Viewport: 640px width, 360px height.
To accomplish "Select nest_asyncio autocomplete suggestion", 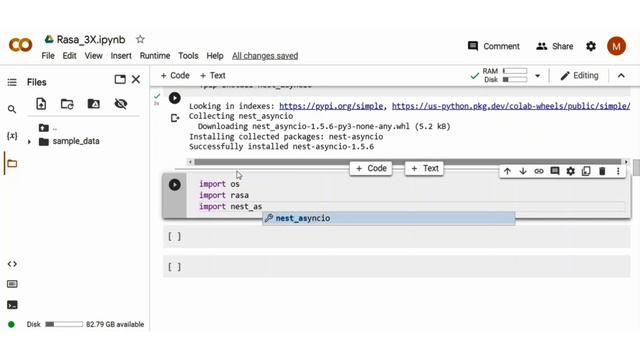I will click(389, 218).
